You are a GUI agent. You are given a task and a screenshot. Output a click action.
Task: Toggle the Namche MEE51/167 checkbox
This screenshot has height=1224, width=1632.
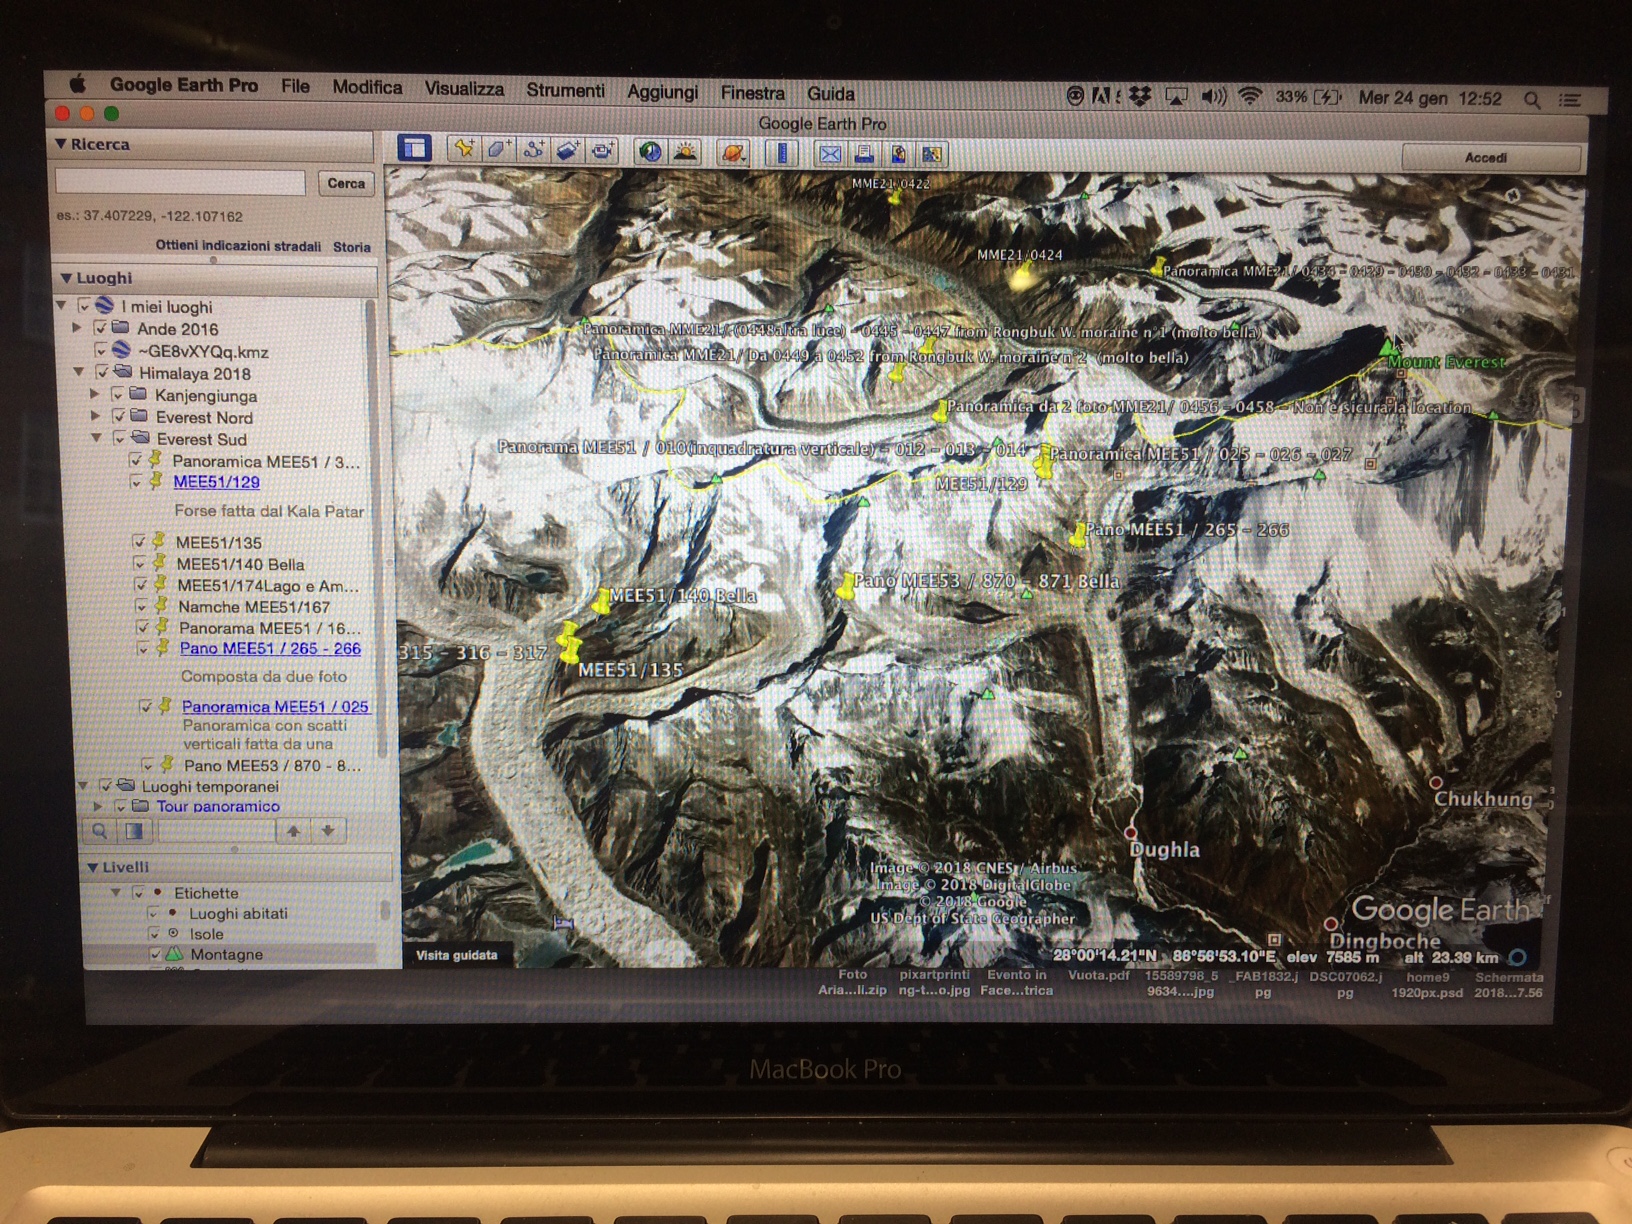tap(141, 606)
